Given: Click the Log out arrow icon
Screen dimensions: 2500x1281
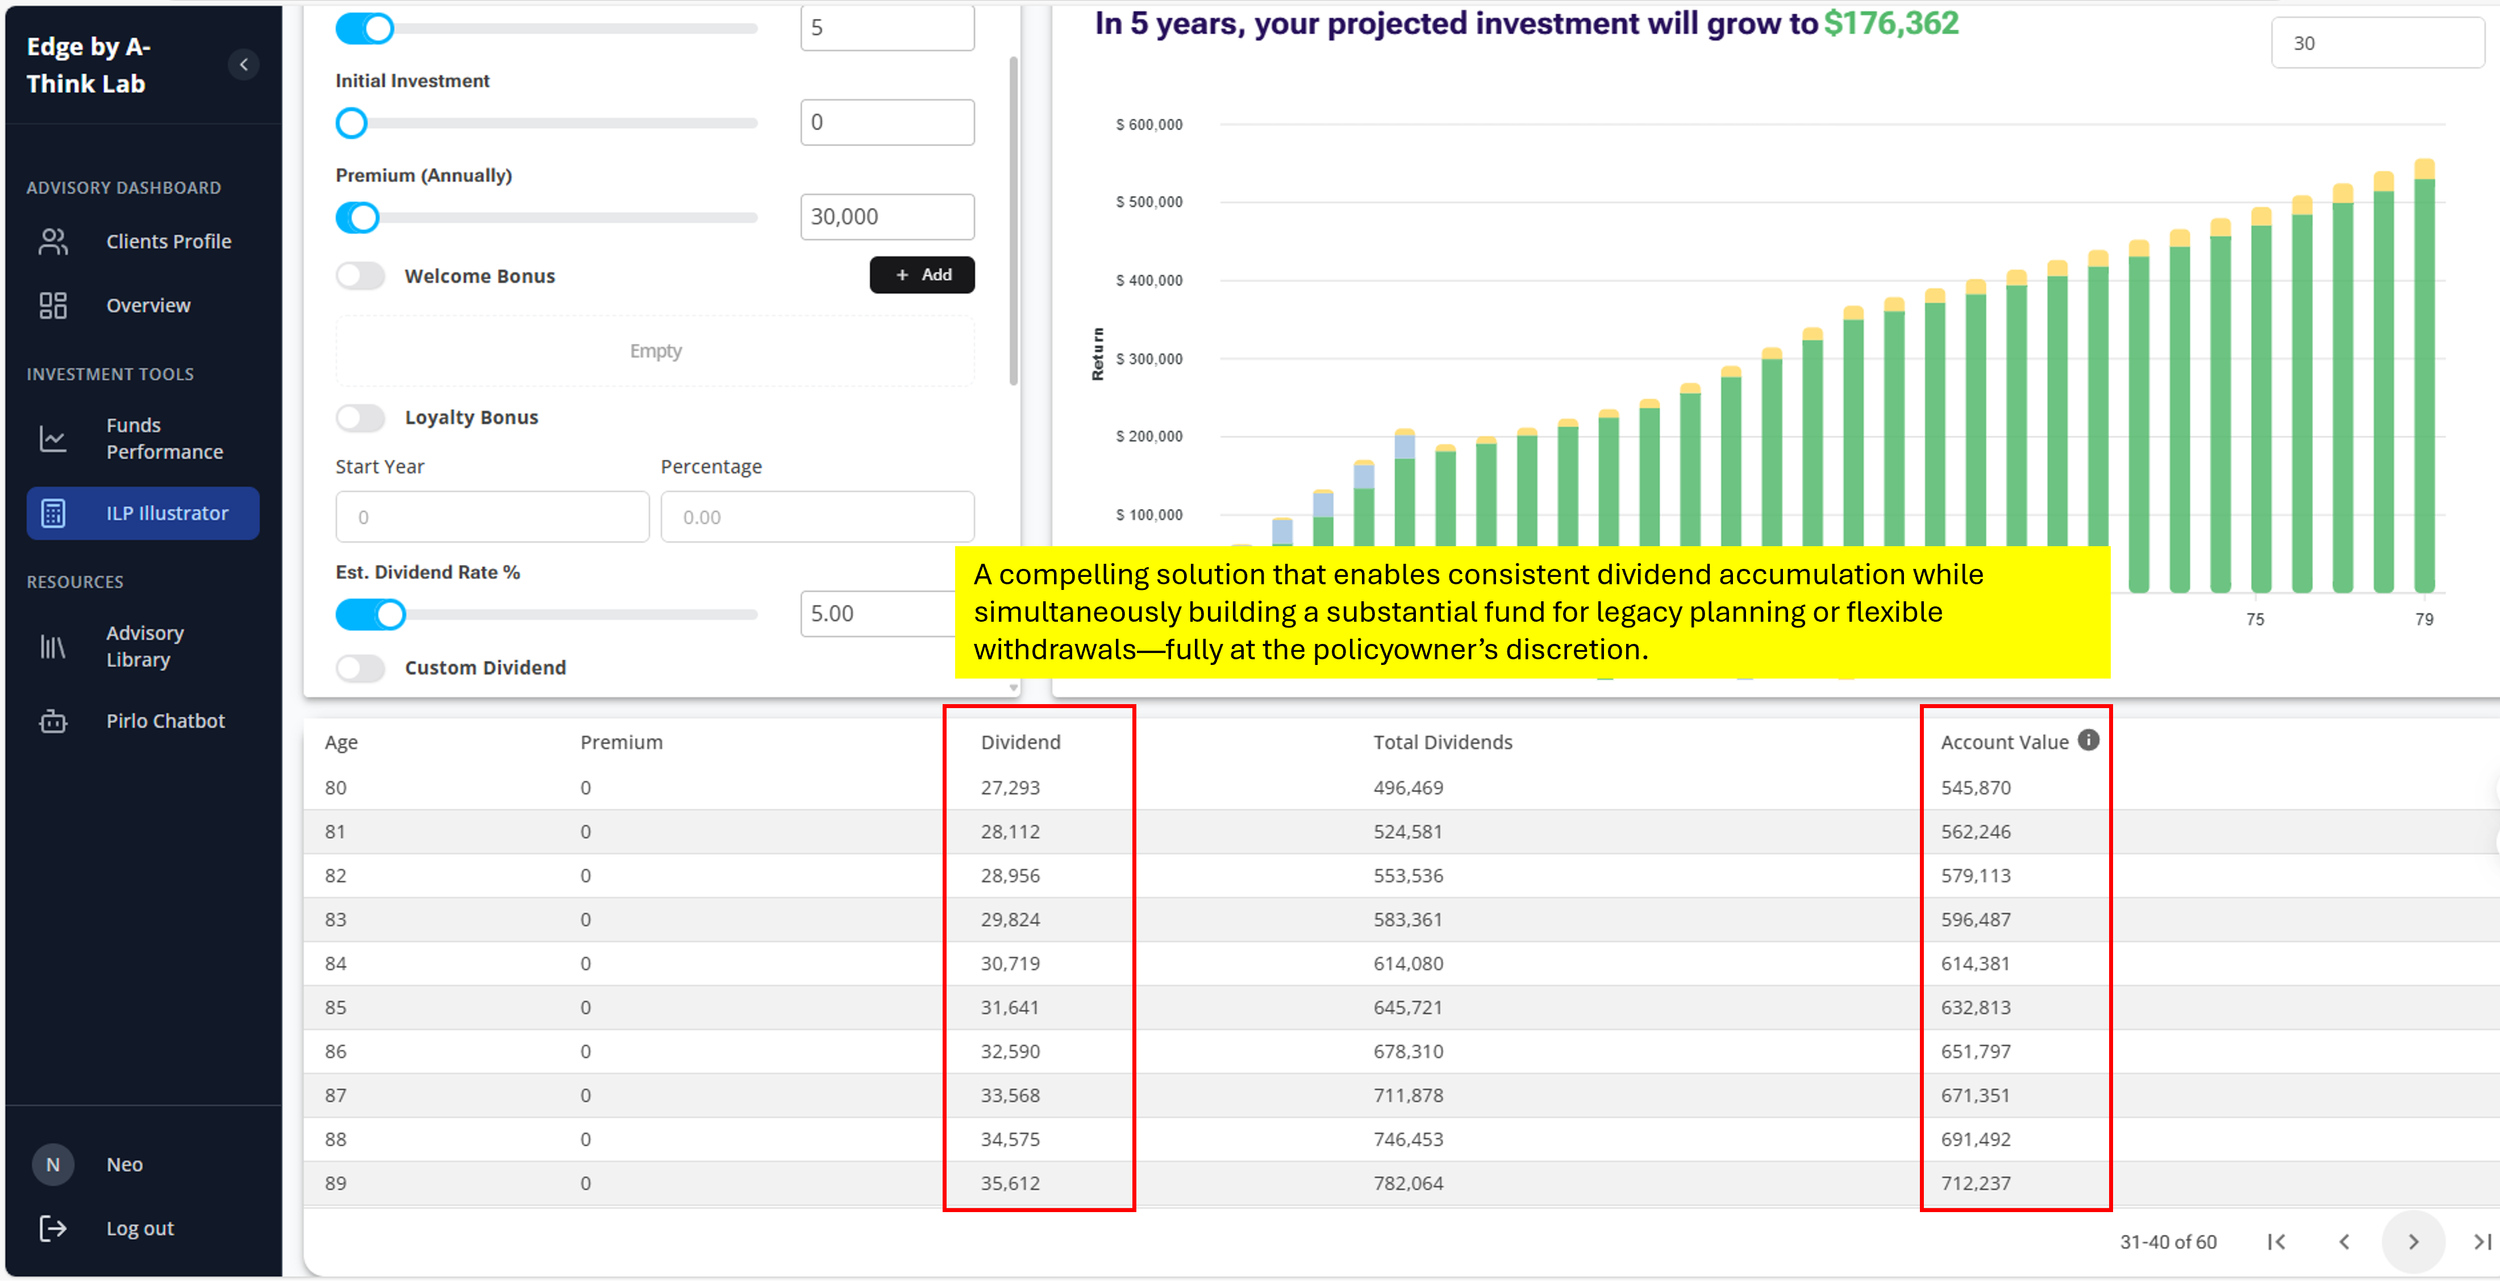Looking at the screenshot, I should pyautogui.click(x=53, y=1228).
